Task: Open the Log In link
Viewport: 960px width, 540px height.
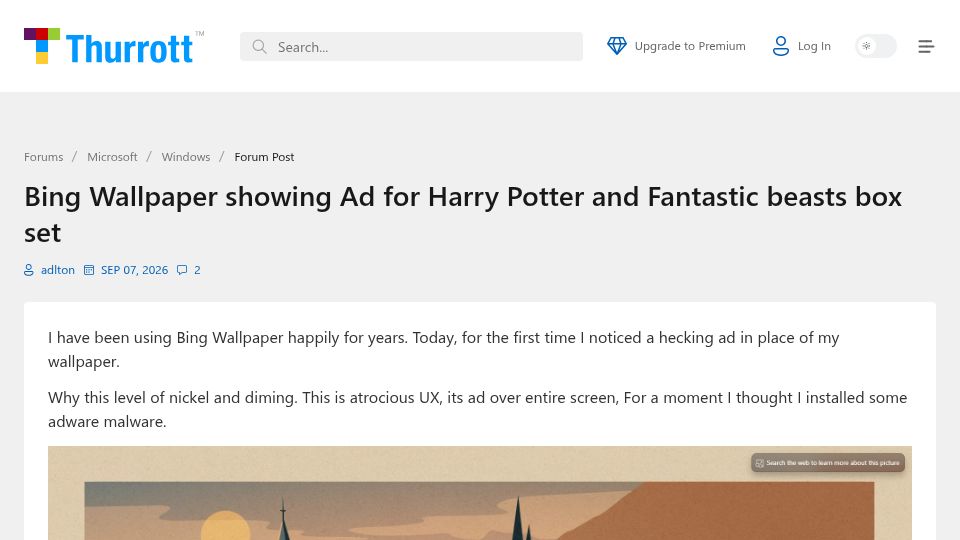Action: point(814,46)
